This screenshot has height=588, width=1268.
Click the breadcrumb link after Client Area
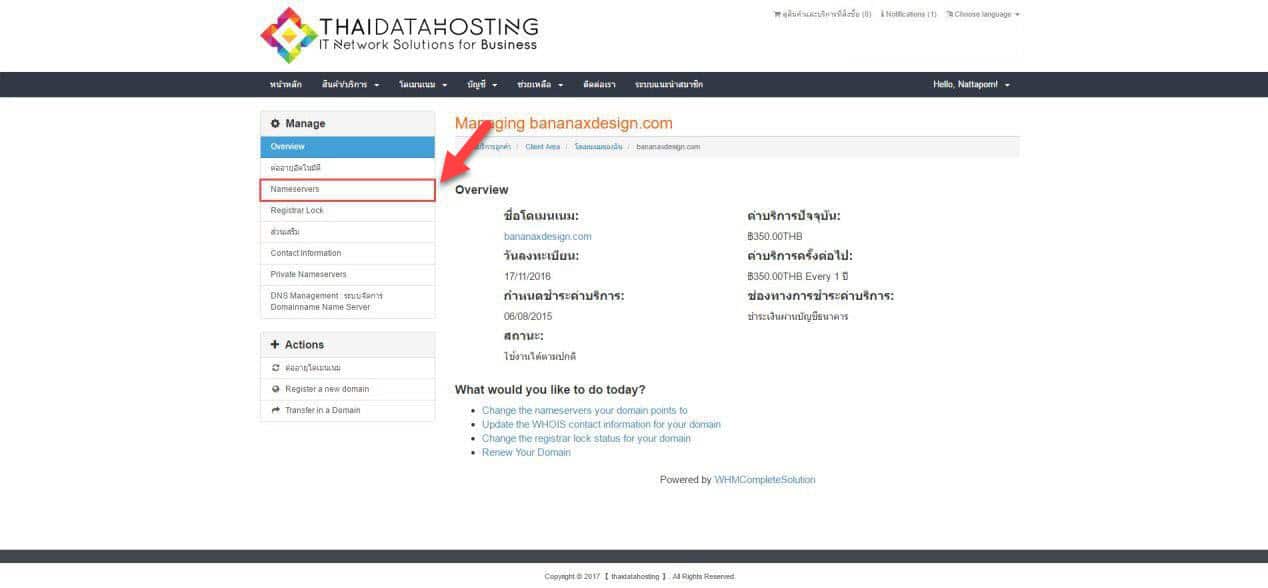click(x=598, y=147)
